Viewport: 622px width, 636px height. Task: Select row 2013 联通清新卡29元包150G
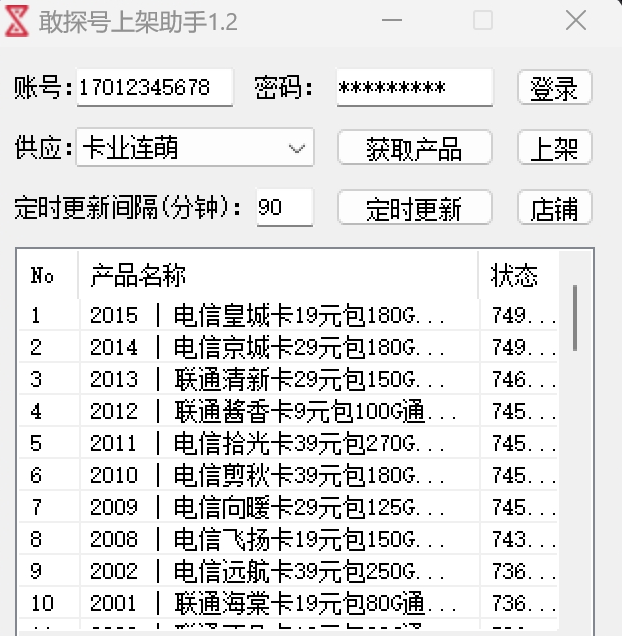coord(288,379)
